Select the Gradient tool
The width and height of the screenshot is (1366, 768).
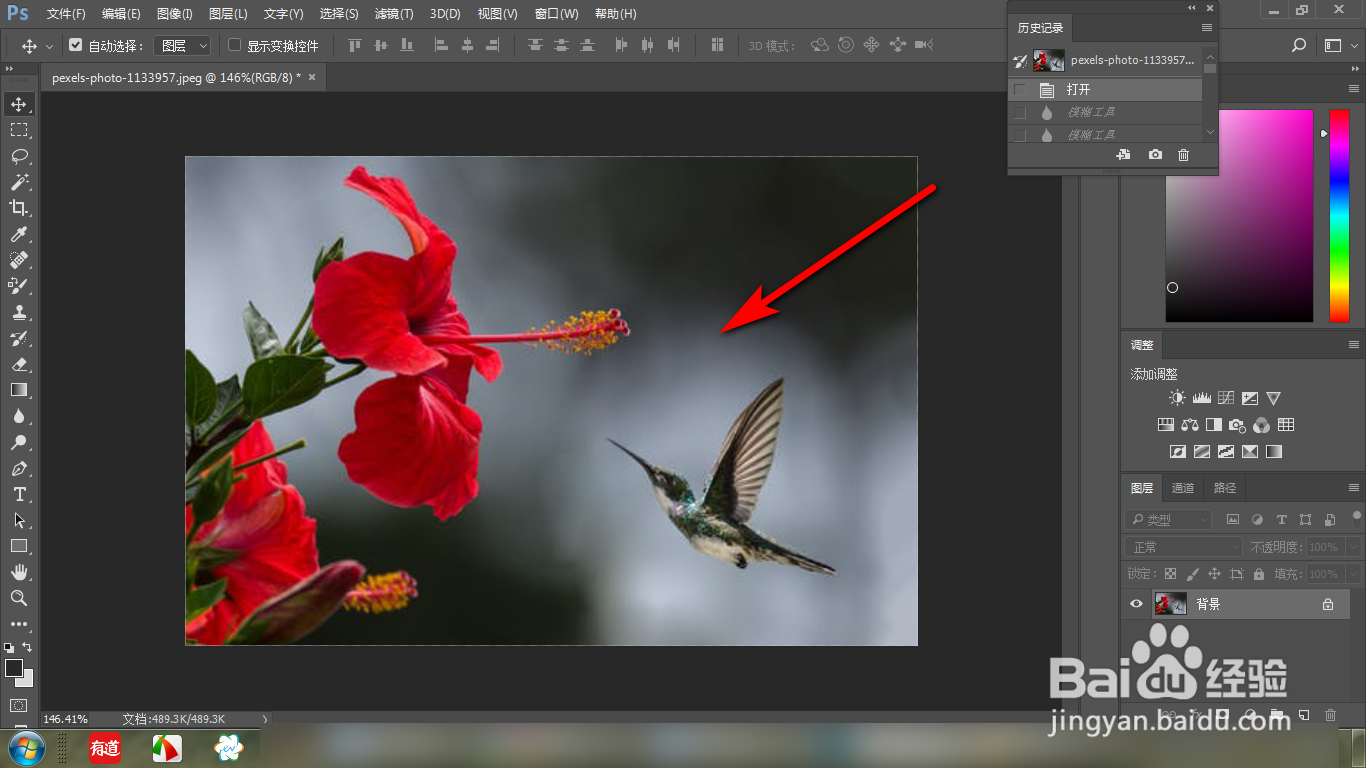point(19,390)
